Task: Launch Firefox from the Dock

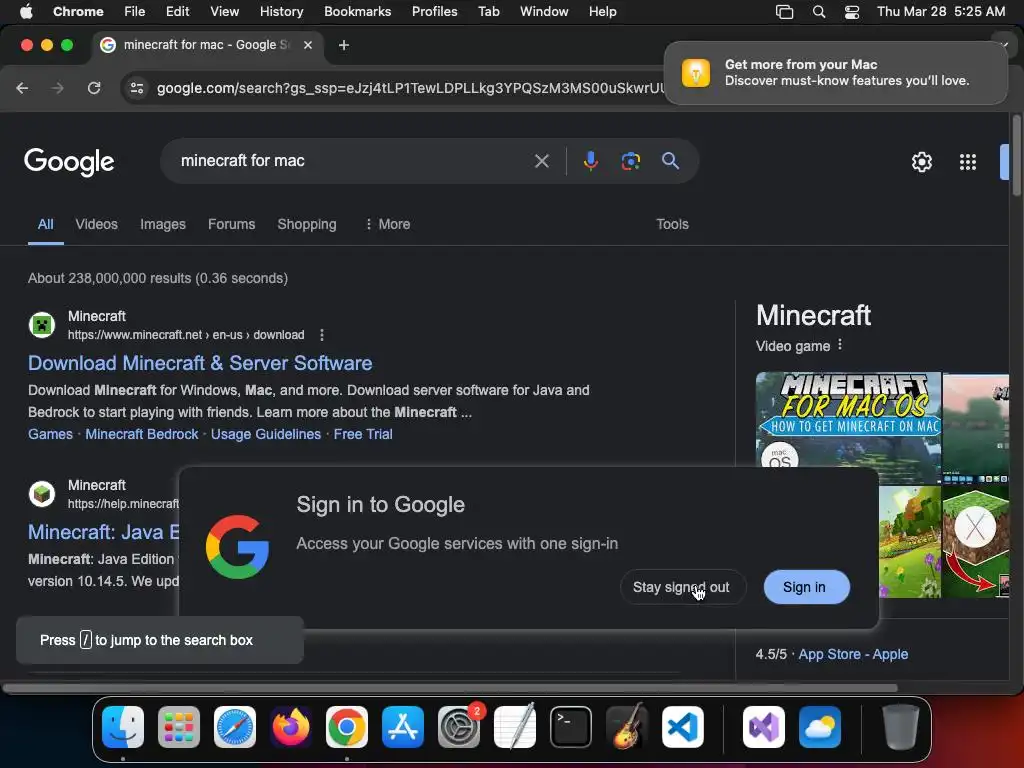Action: point(291,727)
